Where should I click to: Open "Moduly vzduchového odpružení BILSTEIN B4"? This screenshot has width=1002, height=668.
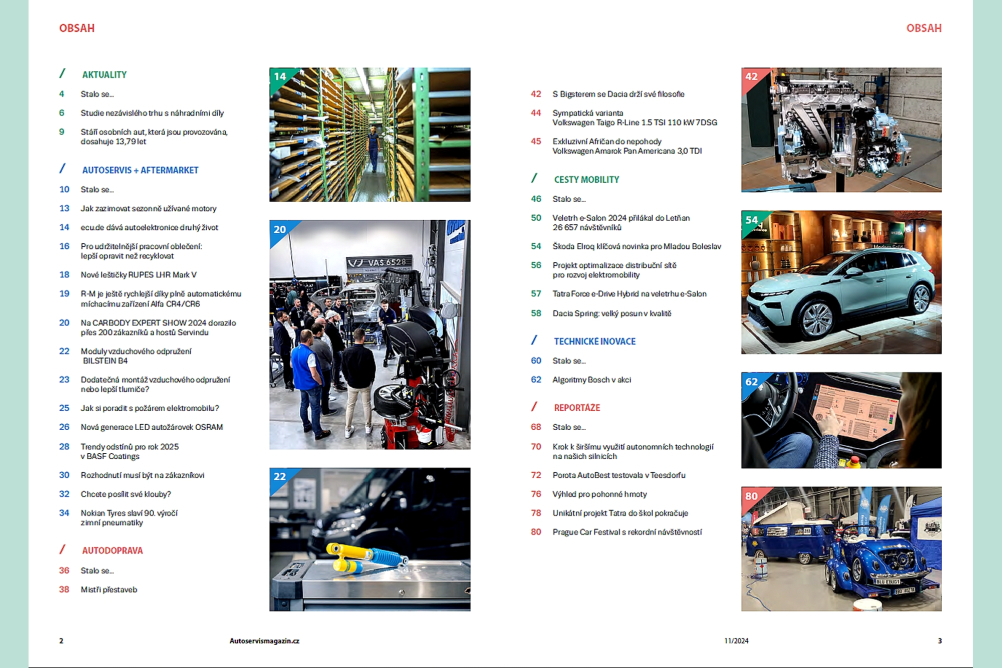point(136,356)
